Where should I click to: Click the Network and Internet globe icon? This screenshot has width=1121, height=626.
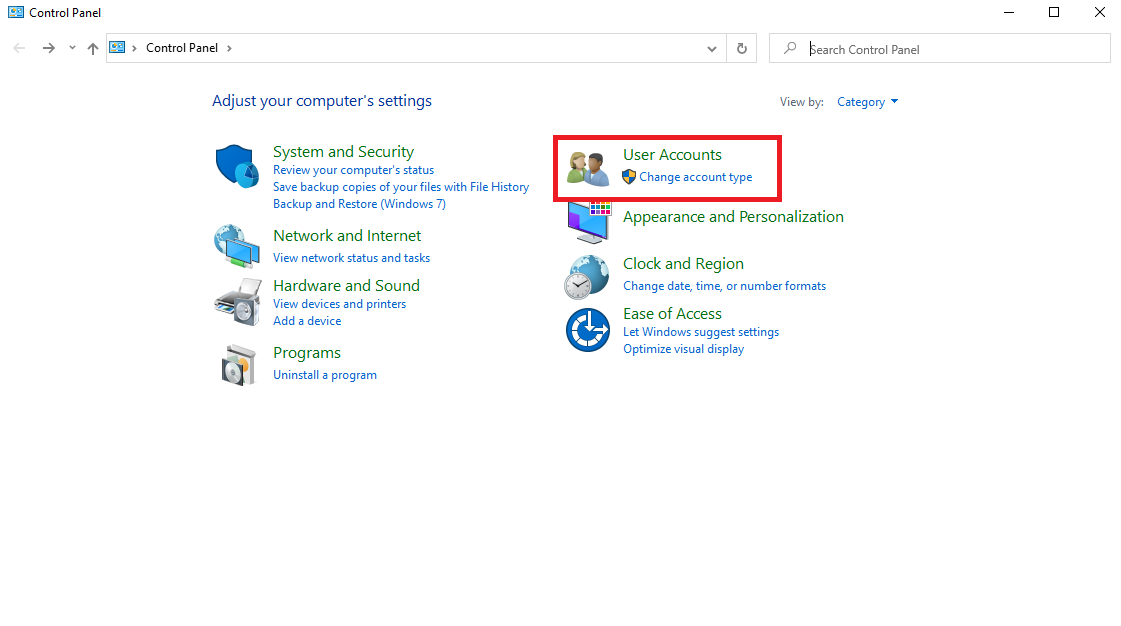point(237,247)
